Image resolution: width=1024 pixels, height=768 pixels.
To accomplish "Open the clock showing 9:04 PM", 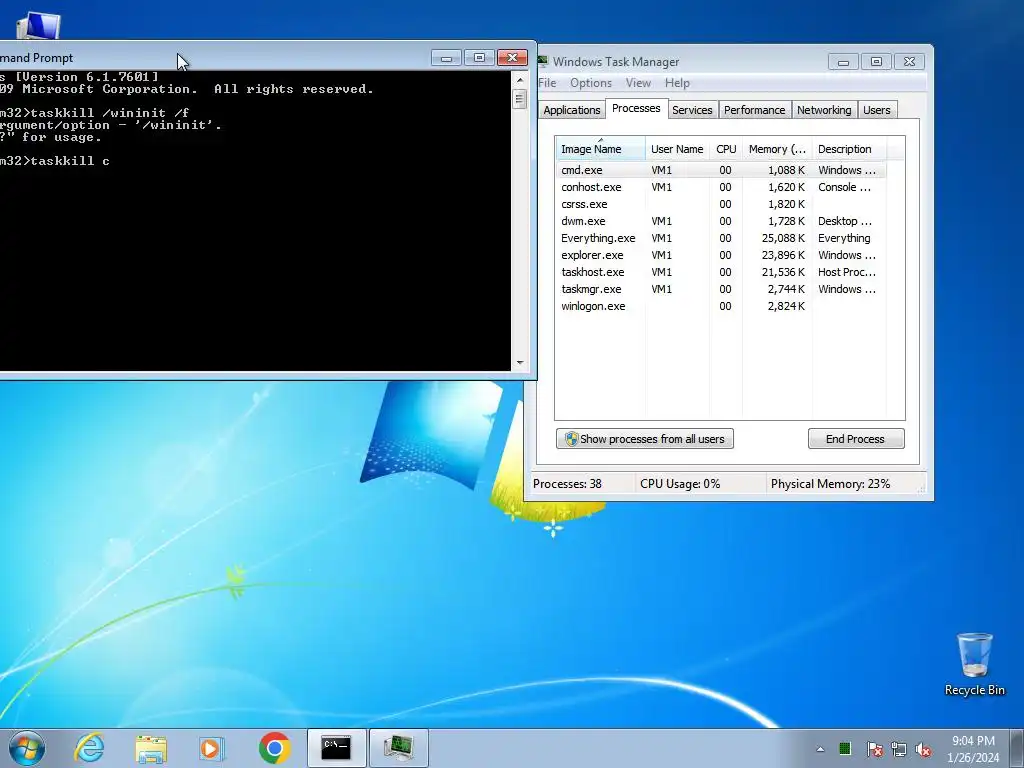I will (973, 741).
